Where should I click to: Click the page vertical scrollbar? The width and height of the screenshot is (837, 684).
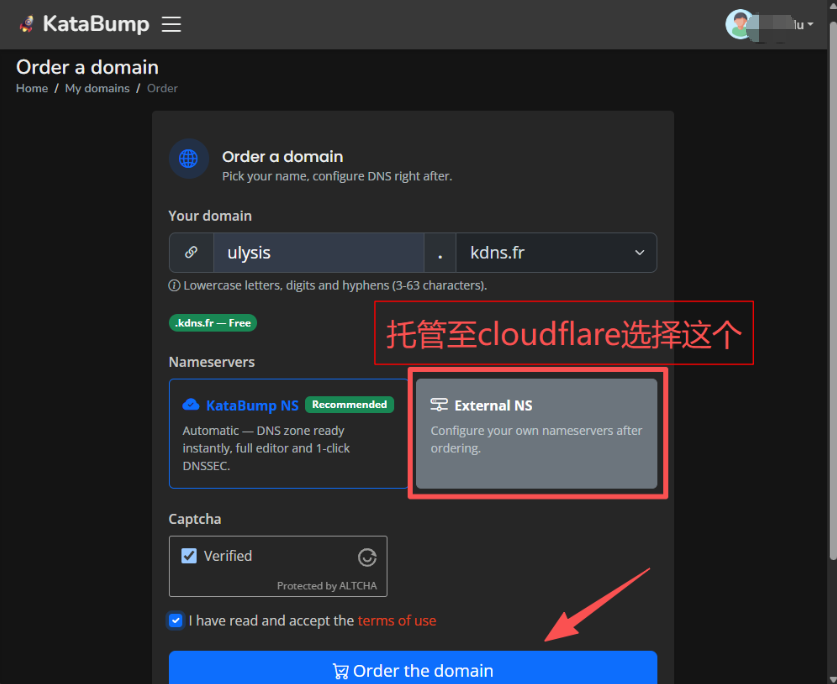[832, 291]
